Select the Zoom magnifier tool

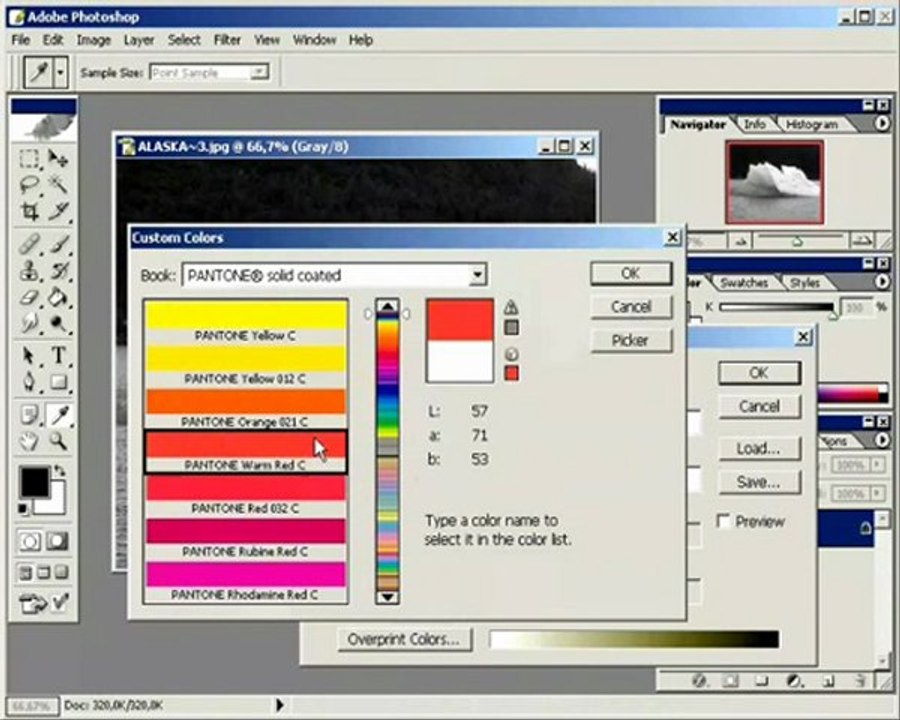point(58,441)
